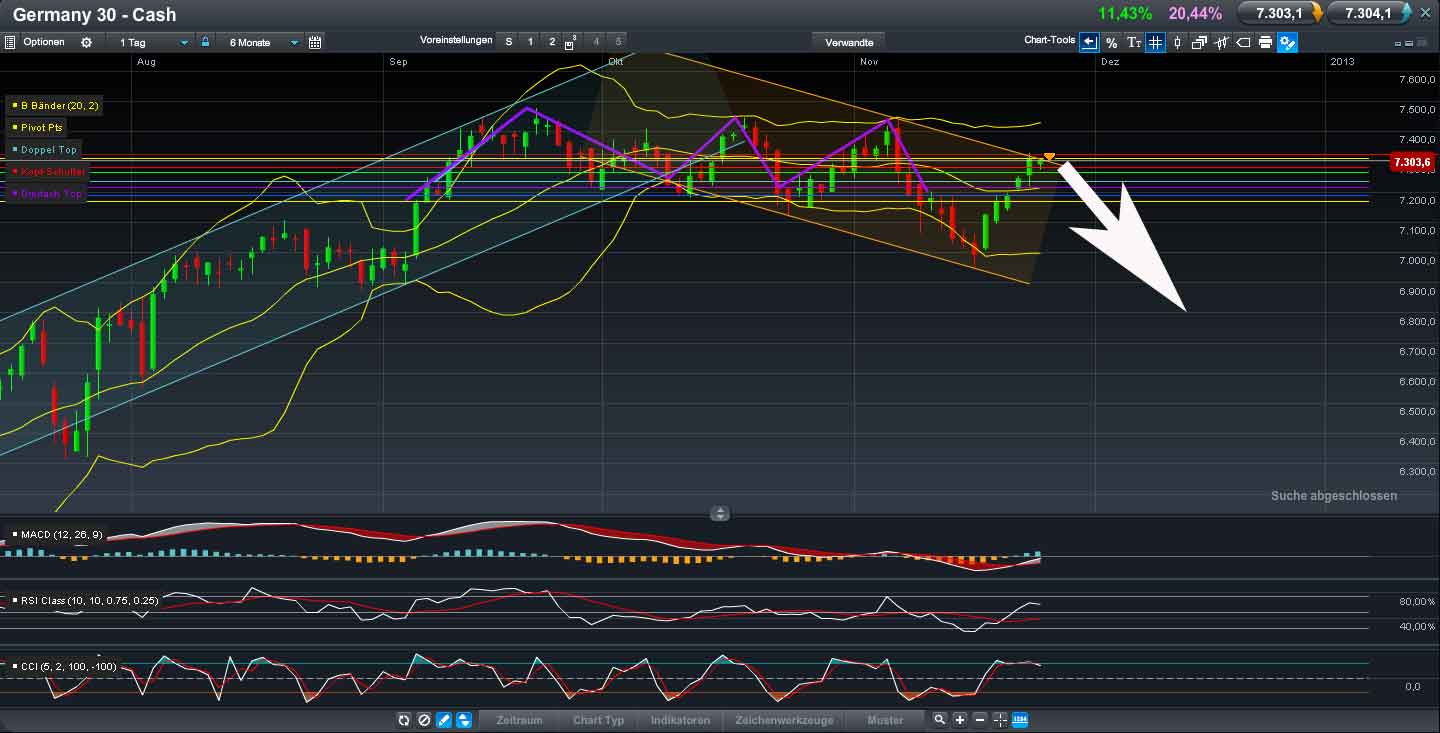The height and width of the screenshot is (733, 1440).
Task: Zoom out with the minus icon
Action: (x=980, y=720)
